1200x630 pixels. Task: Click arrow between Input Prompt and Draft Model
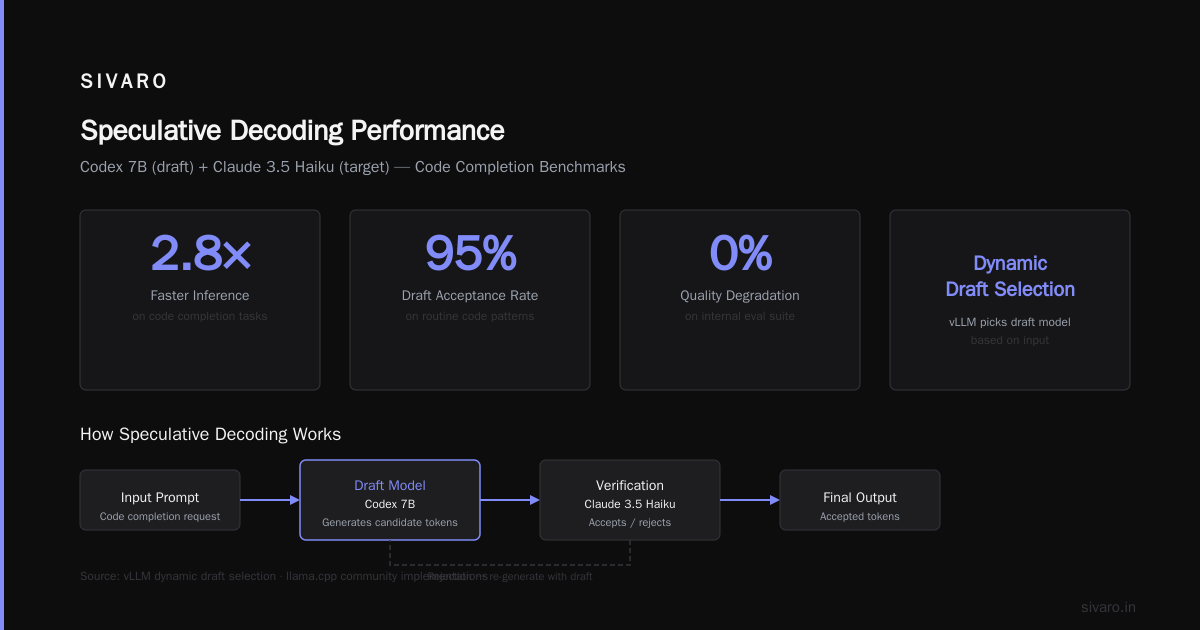coord(270,500)
